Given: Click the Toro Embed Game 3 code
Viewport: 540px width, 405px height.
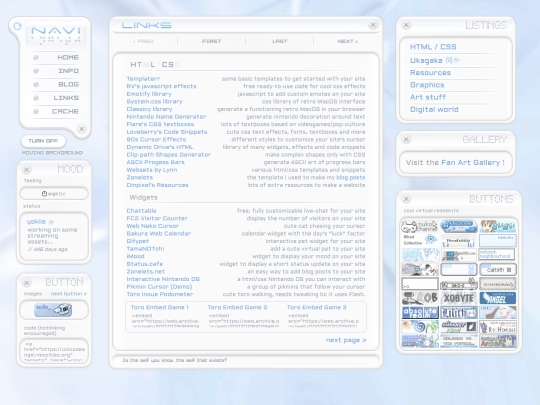Looking at the screenshot, I should click(x=323, y=320).
